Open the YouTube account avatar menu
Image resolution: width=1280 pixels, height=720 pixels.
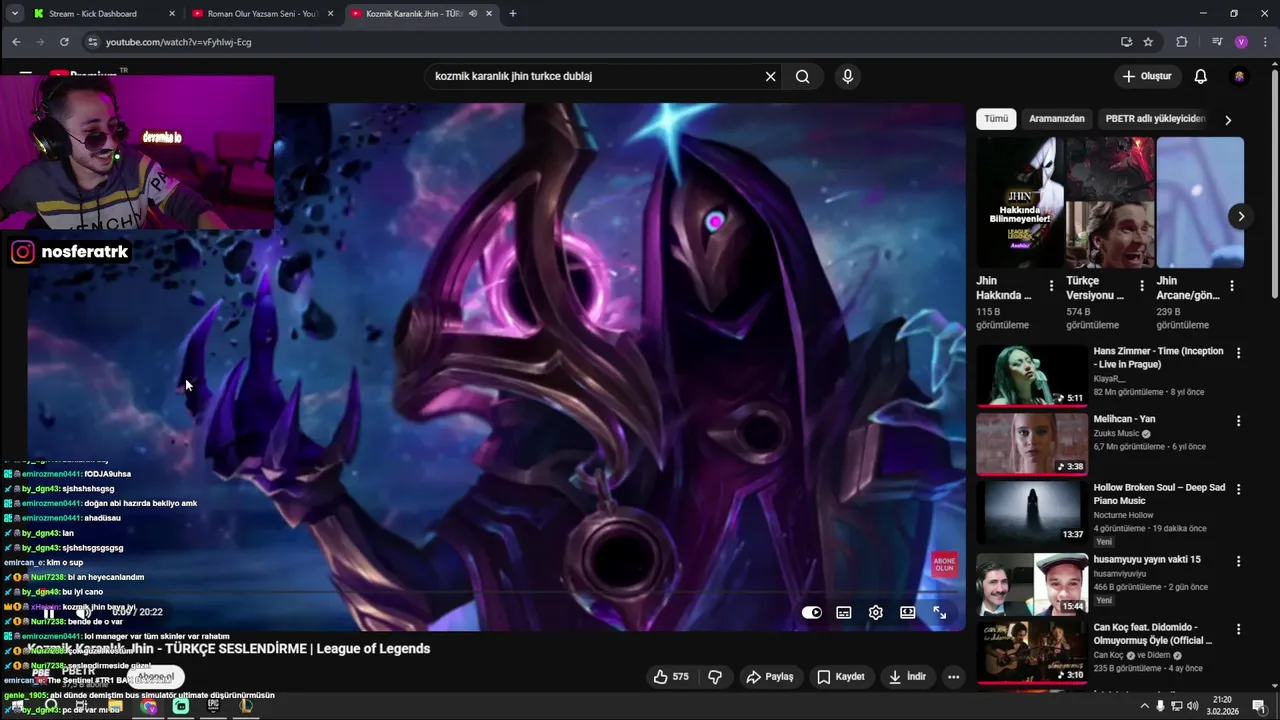(1239, 76)
